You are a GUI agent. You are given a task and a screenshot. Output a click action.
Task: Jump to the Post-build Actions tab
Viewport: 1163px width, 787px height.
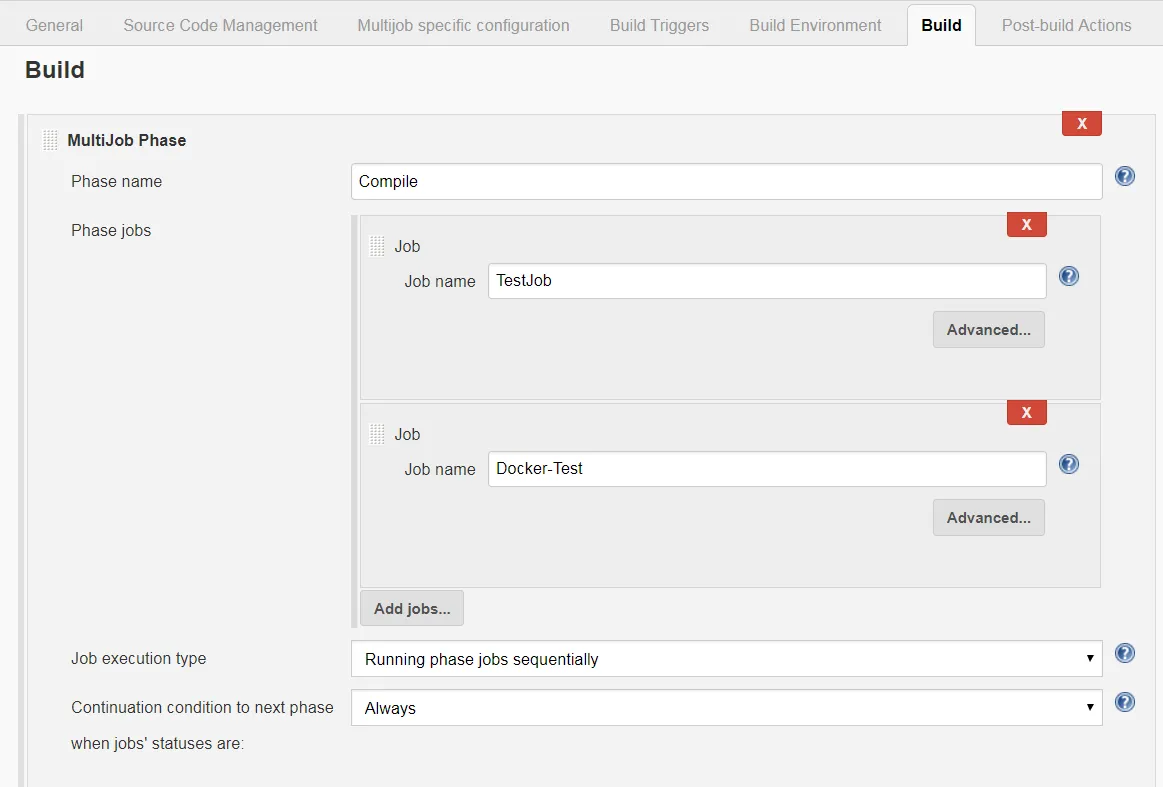[1067, 25]
